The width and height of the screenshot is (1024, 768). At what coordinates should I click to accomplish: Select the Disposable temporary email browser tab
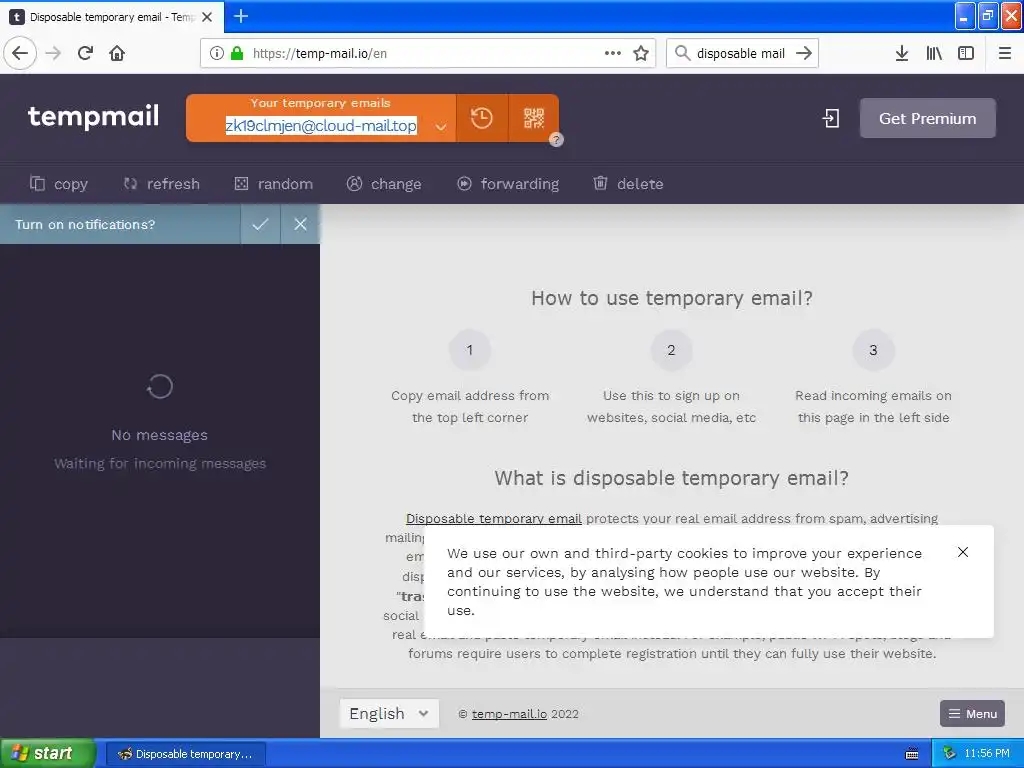[112, 17]
